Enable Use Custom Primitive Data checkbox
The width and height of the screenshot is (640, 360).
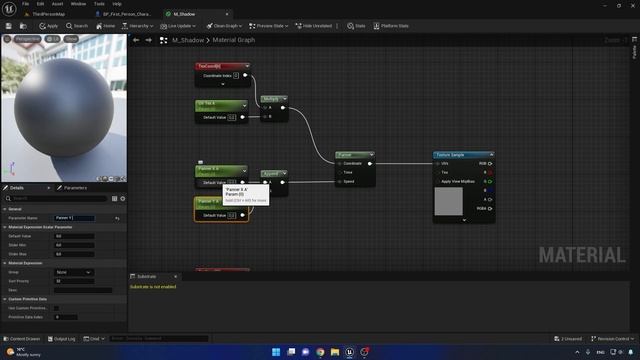56,308
